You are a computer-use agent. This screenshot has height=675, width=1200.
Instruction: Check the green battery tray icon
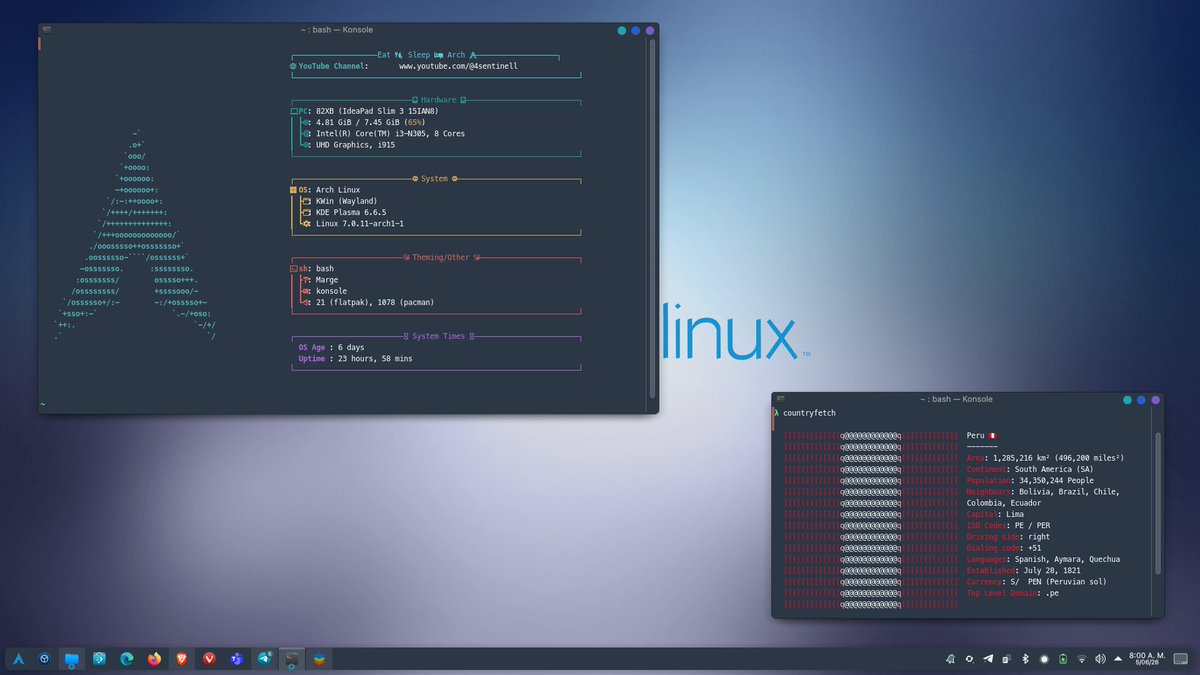[x=1063, y=659]
